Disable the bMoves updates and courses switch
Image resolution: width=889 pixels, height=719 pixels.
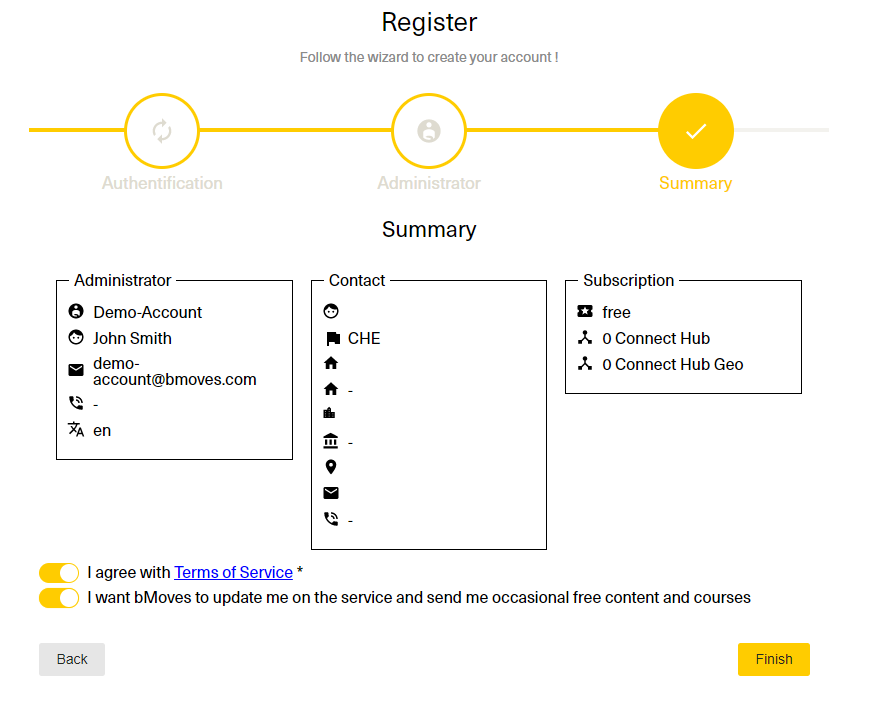click(x=59, y=598)
